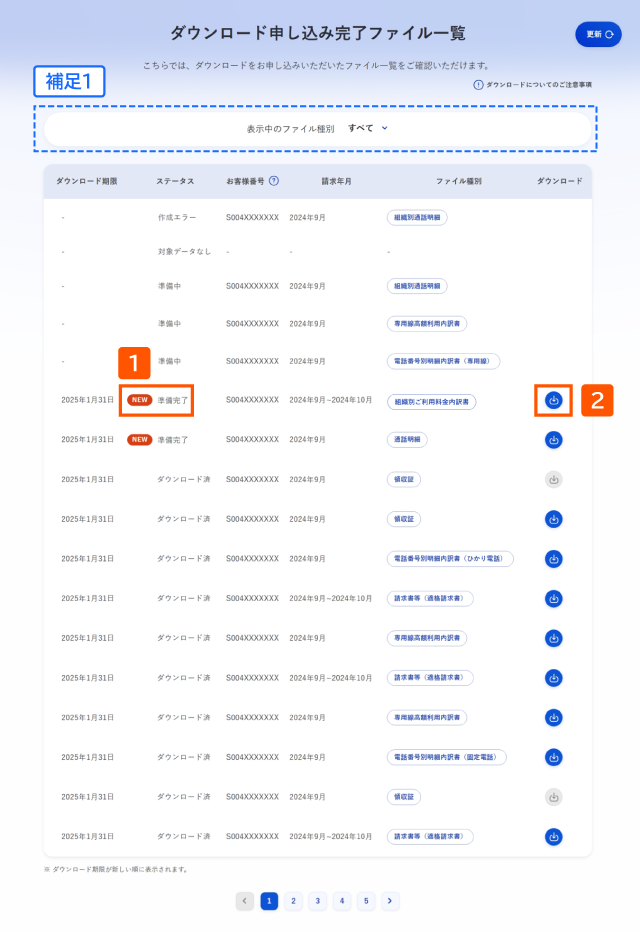Download the last row 請求書等 file
The image size is (640, 941).
(x=554, y=837)
